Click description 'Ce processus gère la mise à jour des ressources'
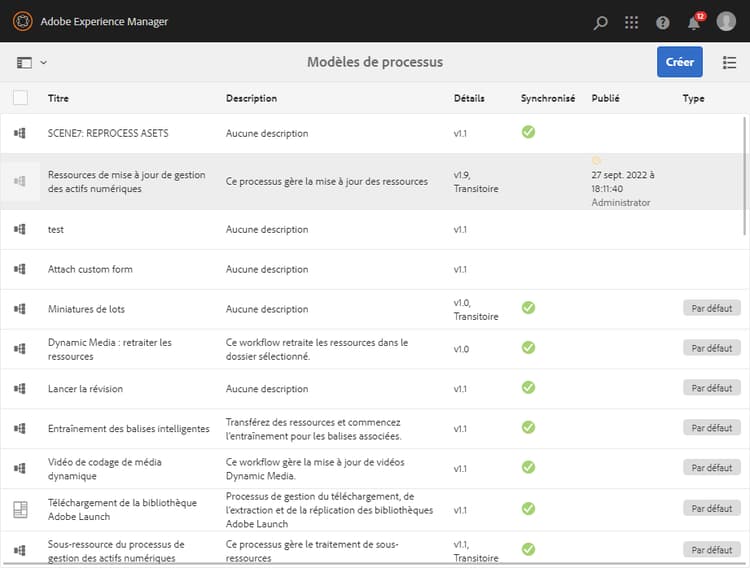The image size is (750, 568). [327, 181]
